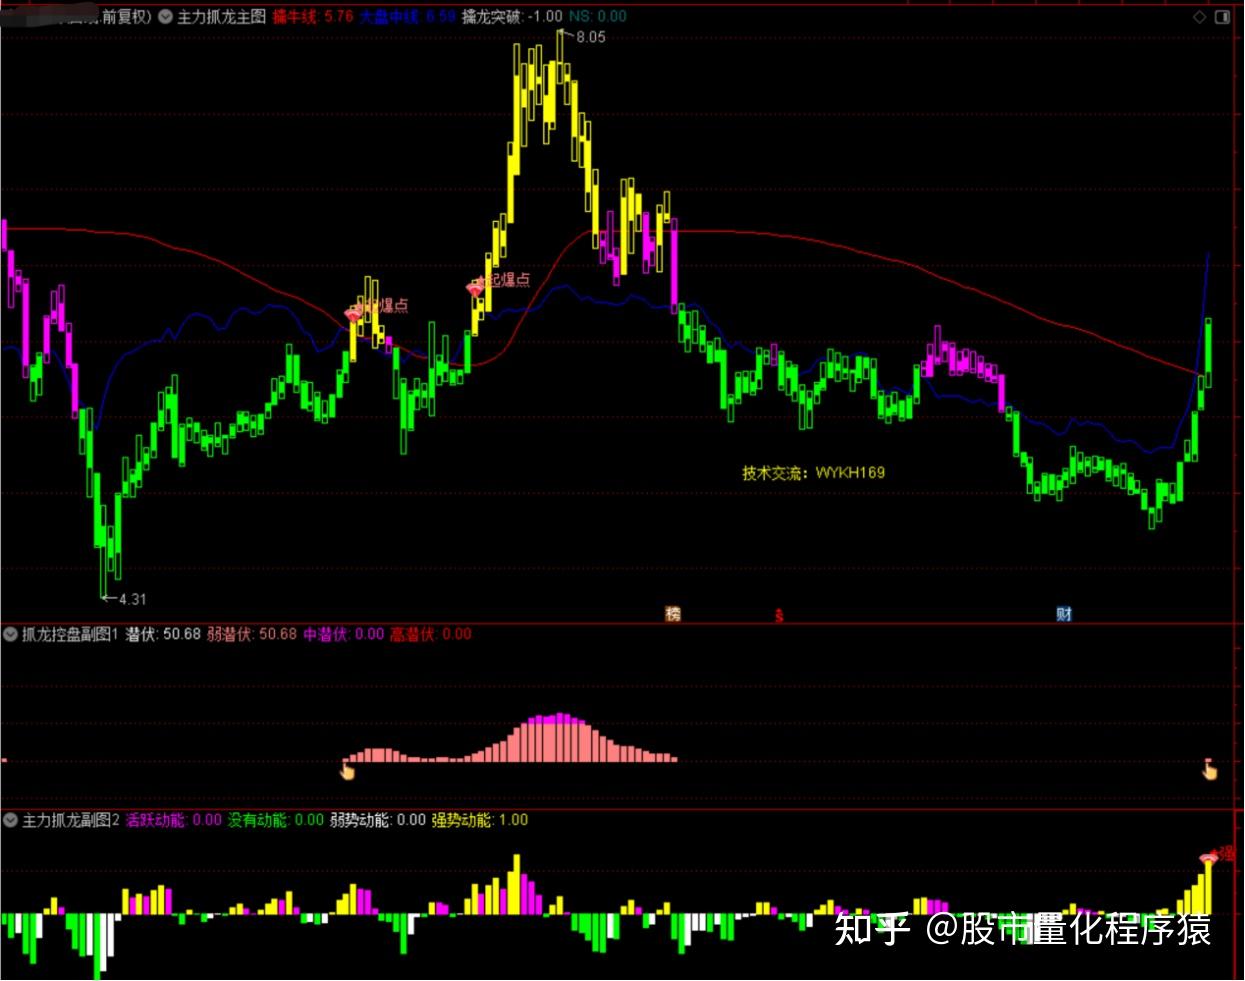
Task: Click the 主力抓龙主图 indicator name
Action: tap(222, 16)
